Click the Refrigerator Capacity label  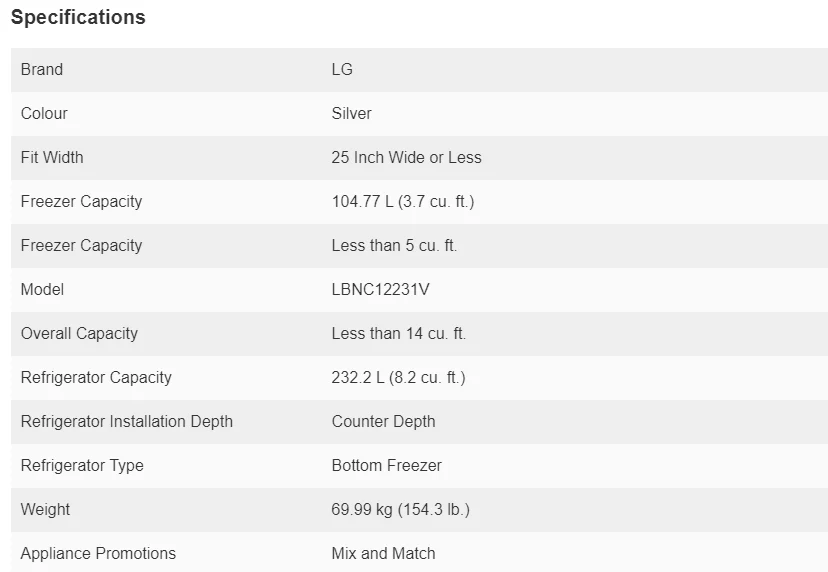click(96, 378)
